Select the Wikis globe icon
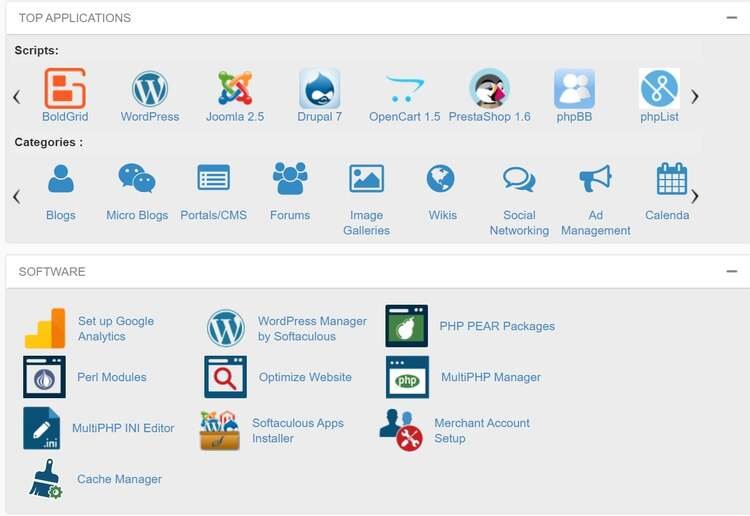Screen dimensions: 750x516 pos(441,178)
